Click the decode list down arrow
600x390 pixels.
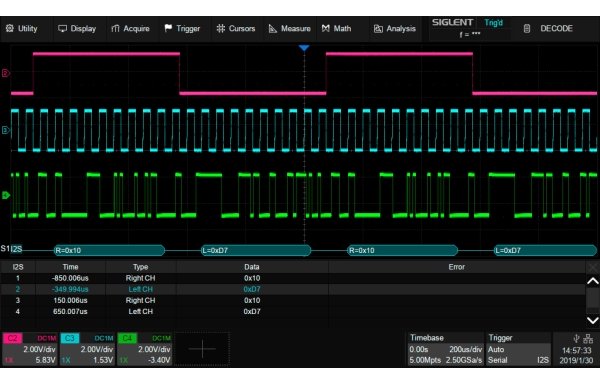593,320
